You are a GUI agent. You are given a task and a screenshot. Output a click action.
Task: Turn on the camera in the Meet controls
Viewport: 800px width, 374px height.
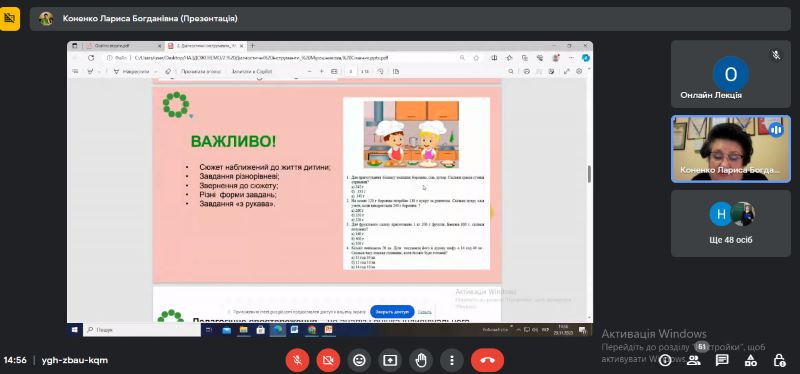[328, 360]
